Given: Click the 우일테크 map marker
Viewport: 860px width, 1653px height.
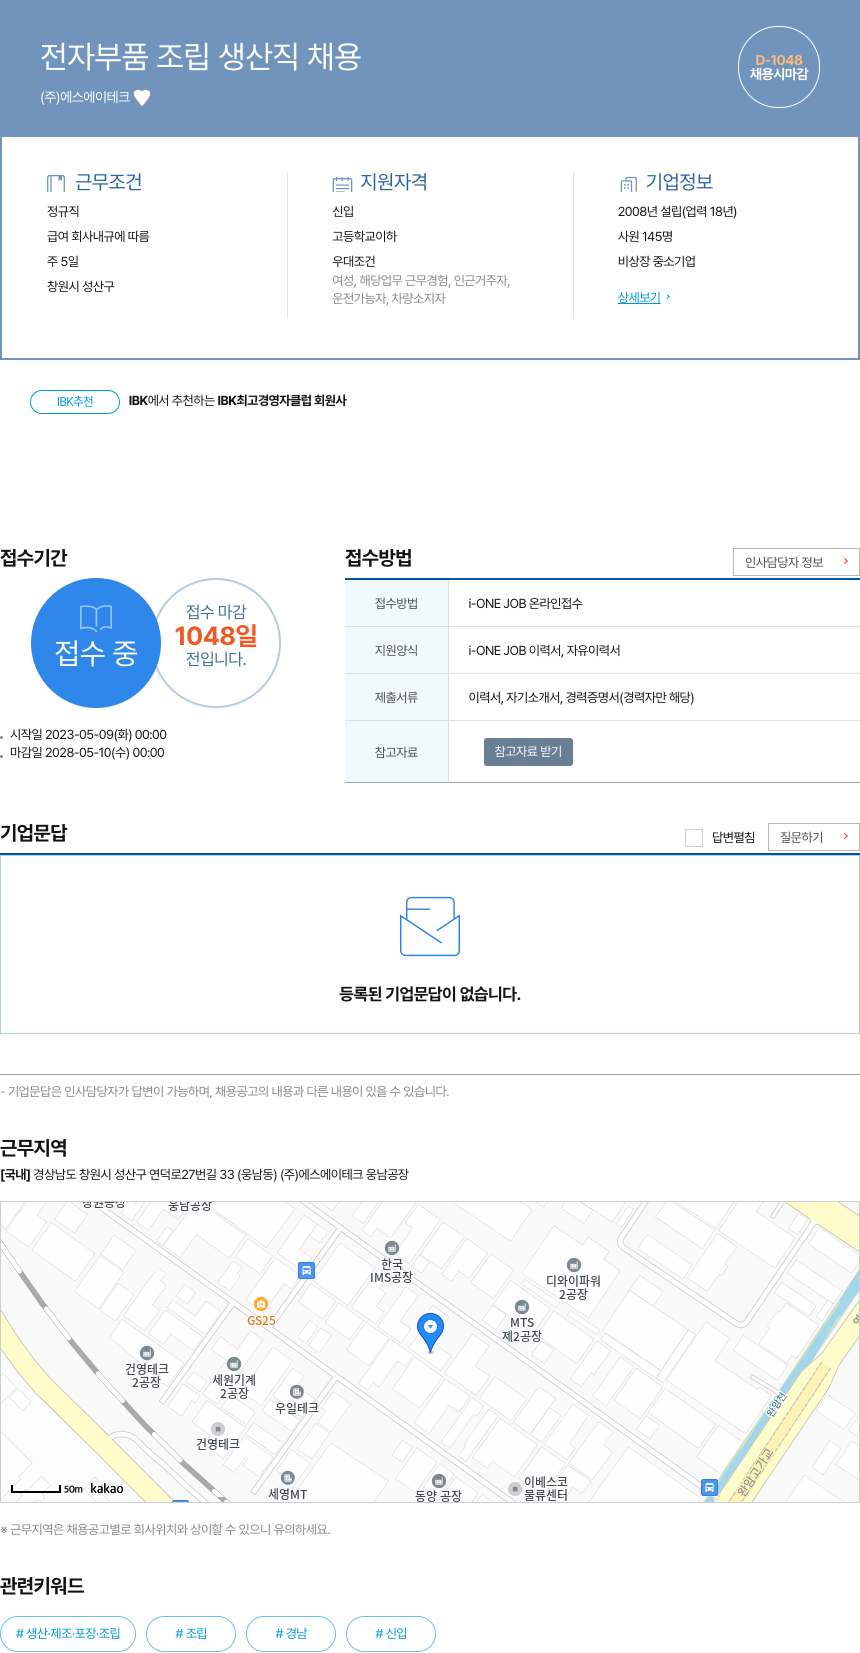Looking at the screenshot, I should point(297,1391).
